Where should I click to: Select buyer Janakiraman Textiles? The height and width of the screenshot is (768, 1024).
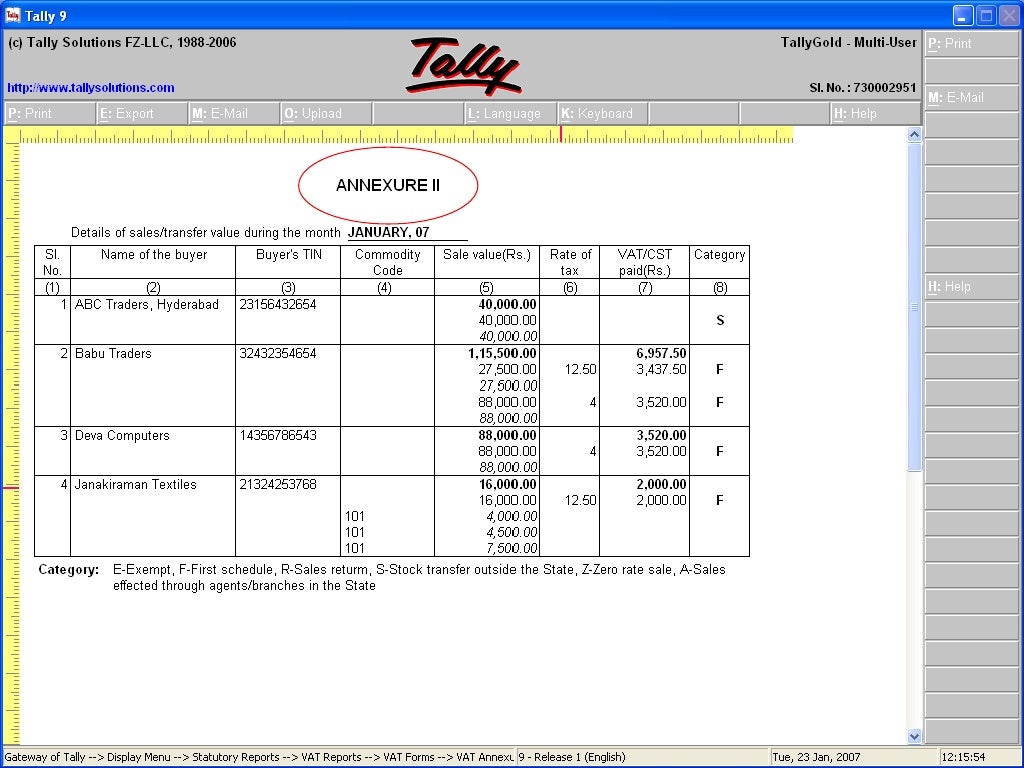click(x=135, y=485)
